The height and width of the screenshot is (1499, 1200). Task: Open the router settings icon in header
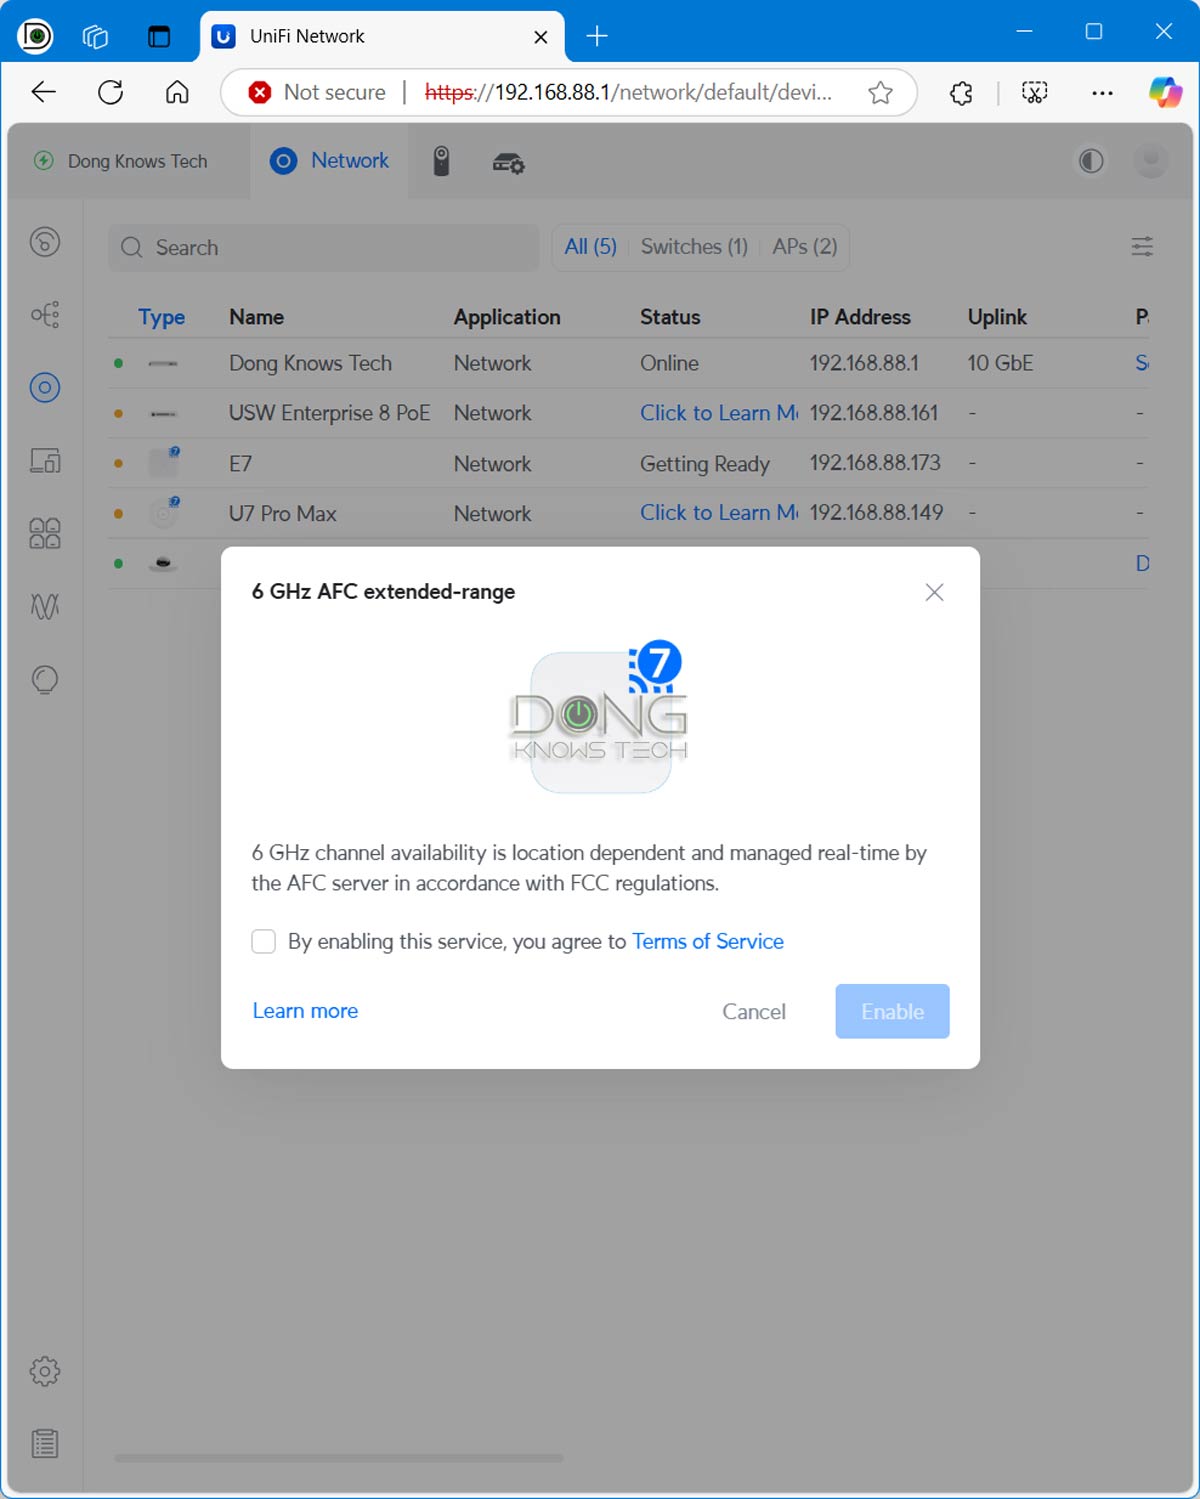[508, 163]
